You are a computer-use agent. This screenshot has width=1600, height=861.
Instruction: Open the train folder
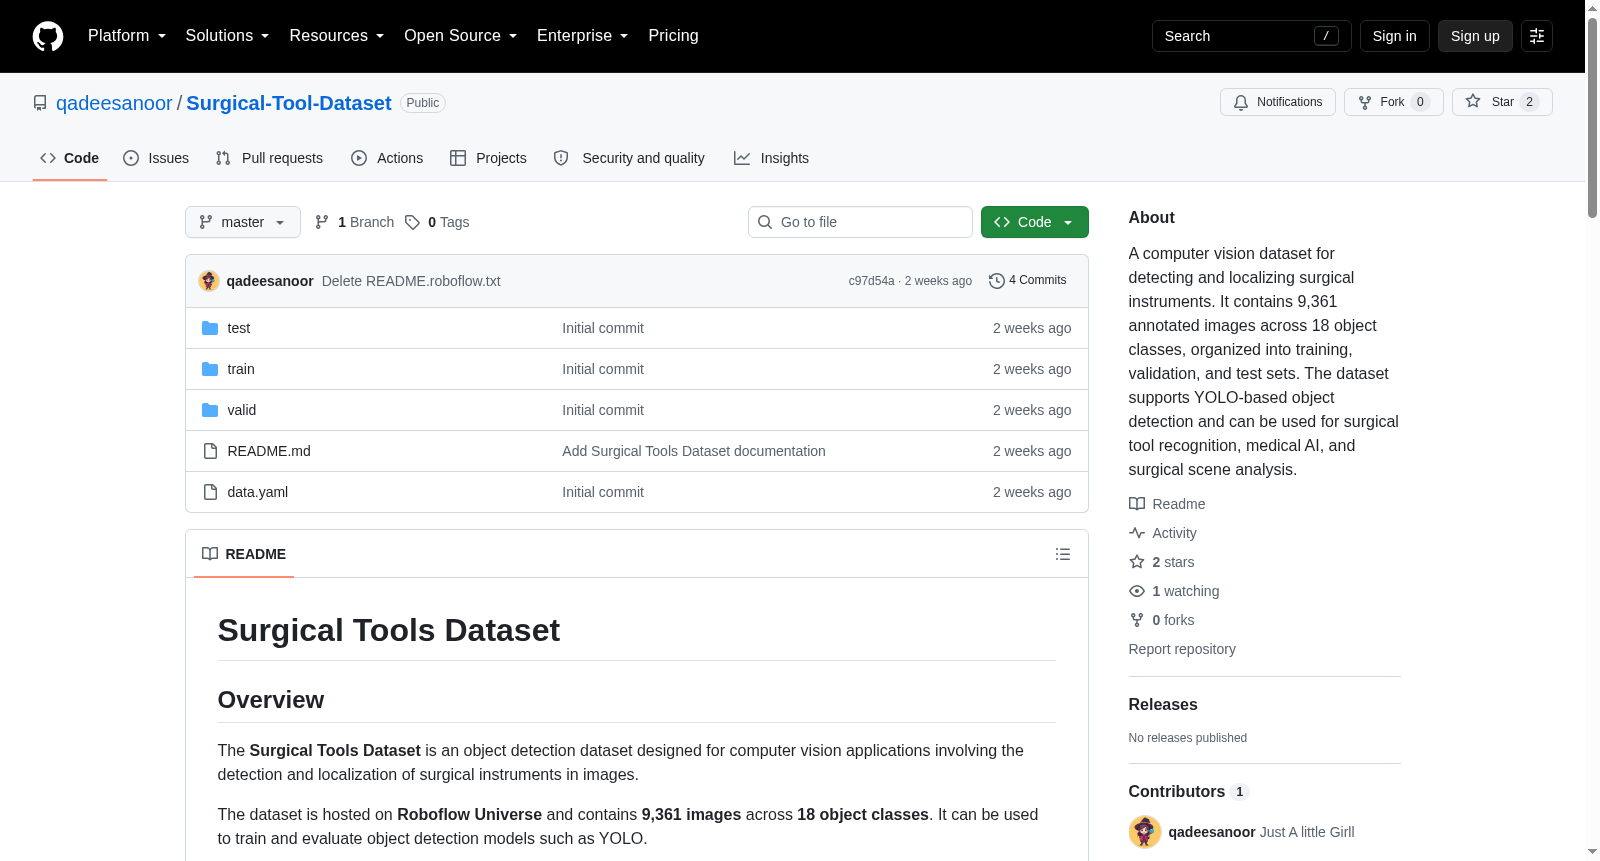(x=241, y=369)
